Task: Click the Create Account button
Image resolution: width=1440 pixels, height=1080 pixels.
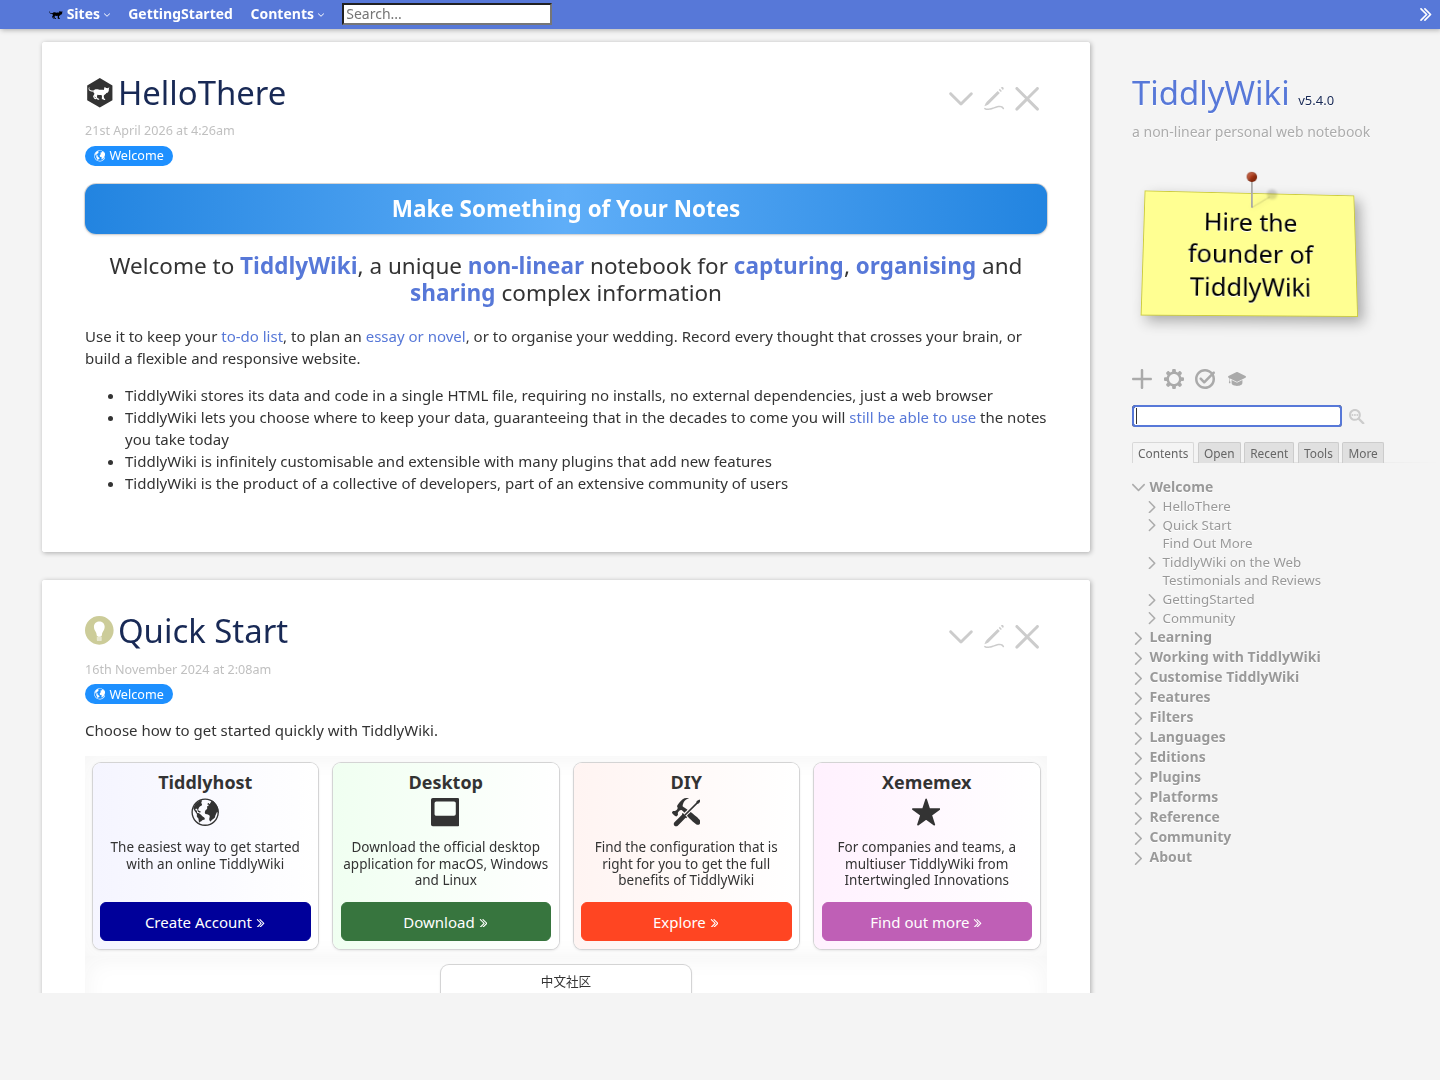Action: tap(205, 922)
